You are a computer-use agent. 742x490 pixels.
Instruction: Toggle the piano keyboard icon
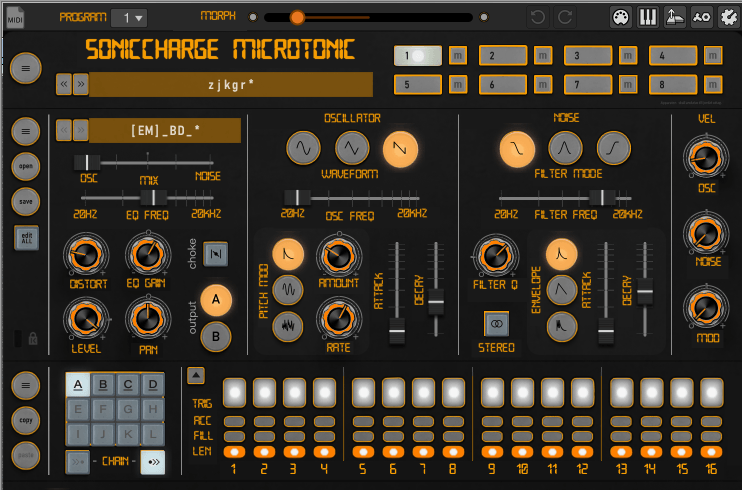[647, 18]
